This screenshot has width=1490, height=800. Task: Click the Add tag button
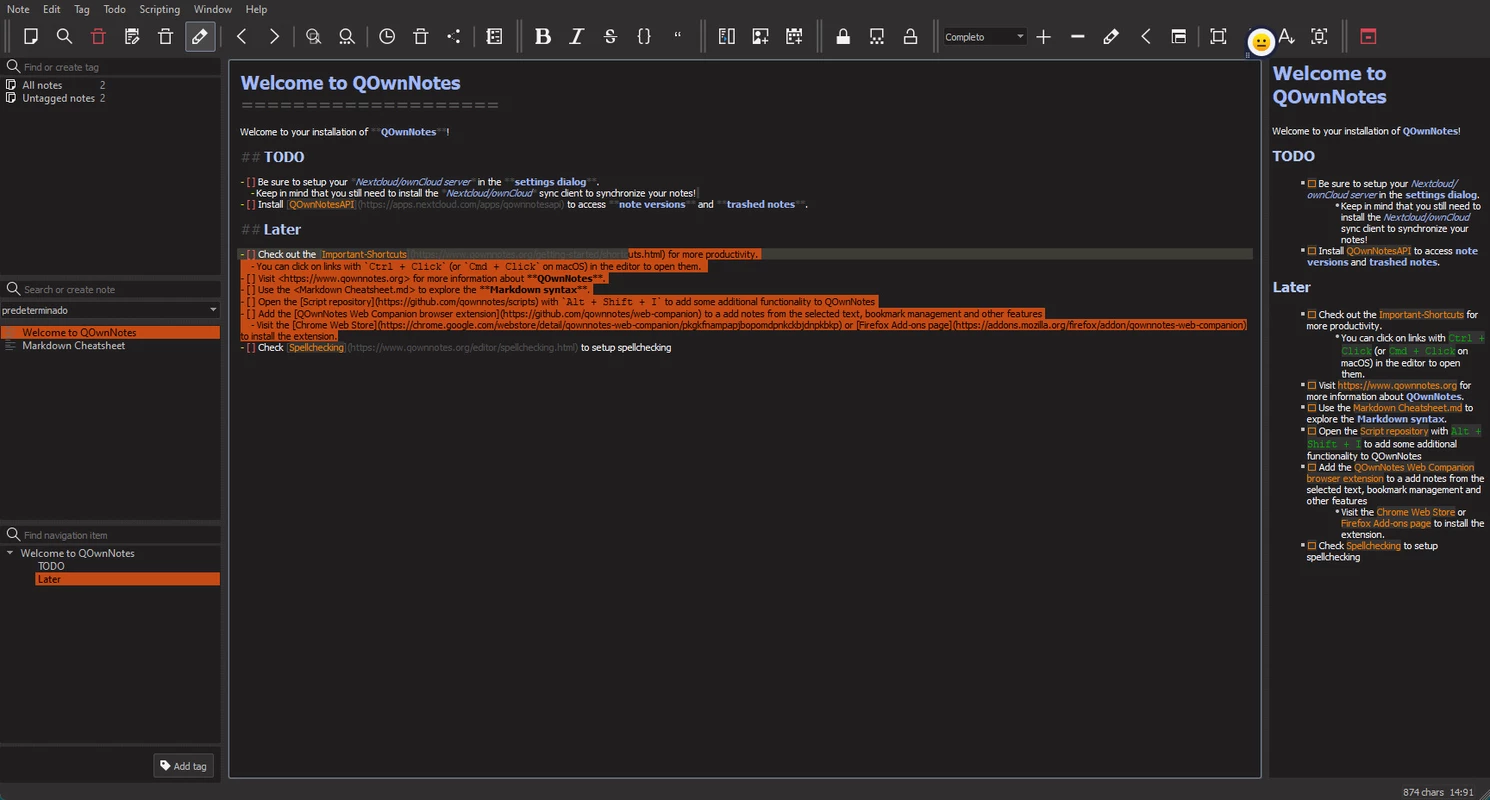(x=184, y=766)
